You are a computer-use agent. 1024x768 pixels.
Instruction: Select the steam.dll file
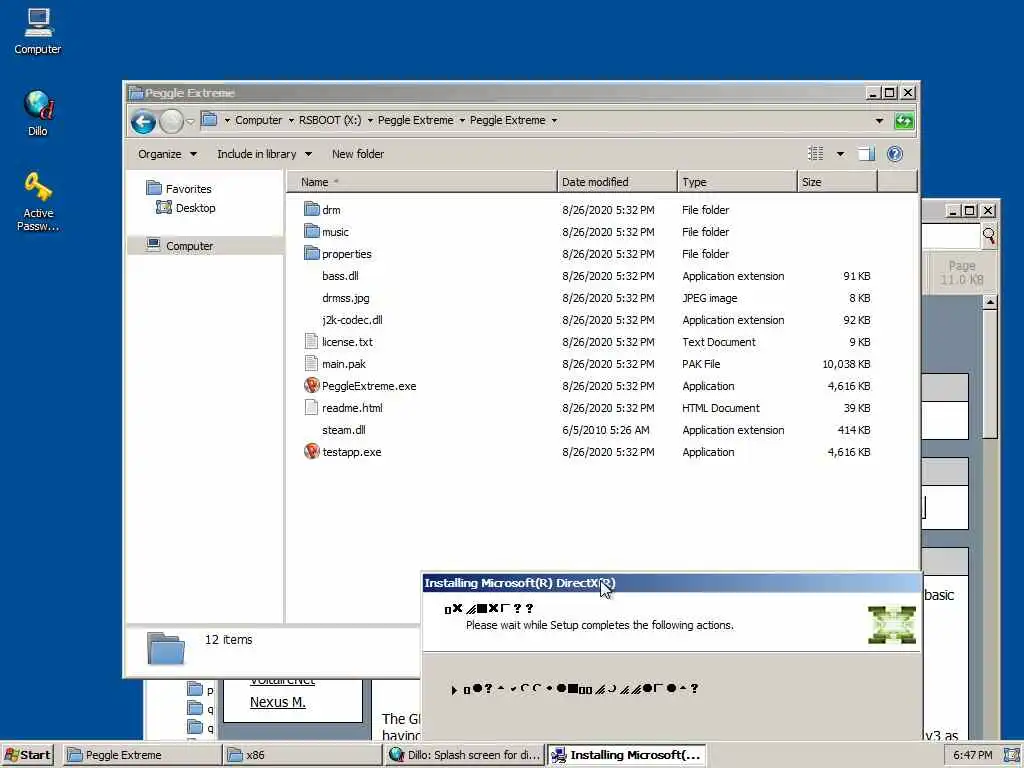point(344,430)
